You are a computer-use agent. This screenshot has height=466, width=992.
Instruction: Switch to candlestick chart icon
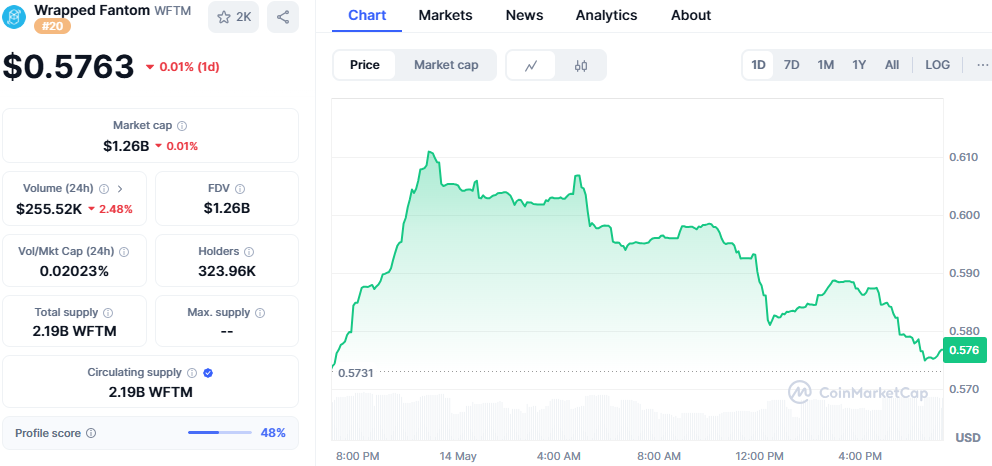point(581,65)
